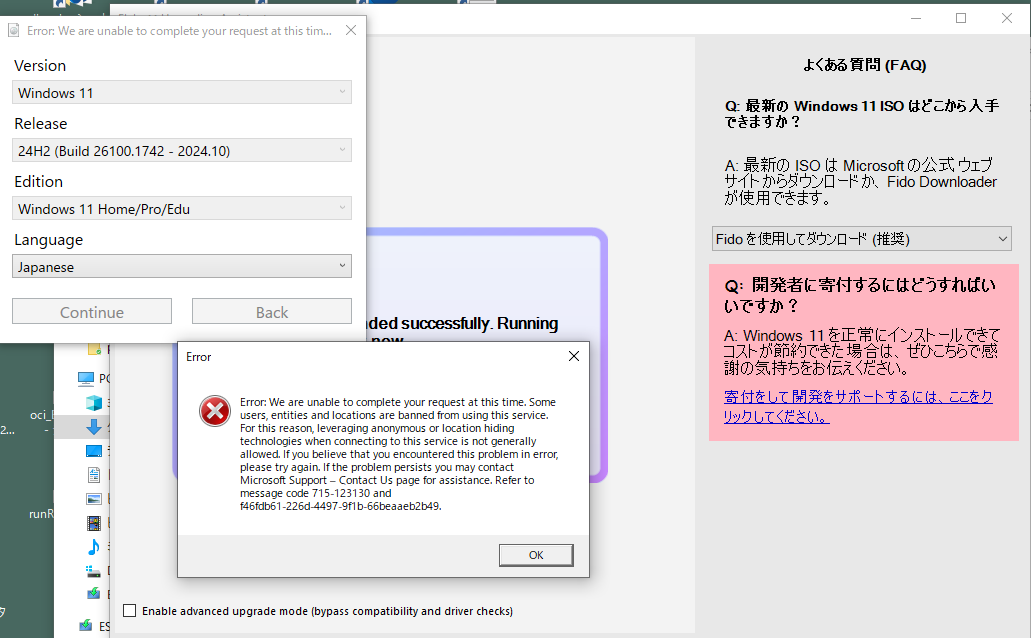Select the Windows local disk drive icon

tap(93, 571)
